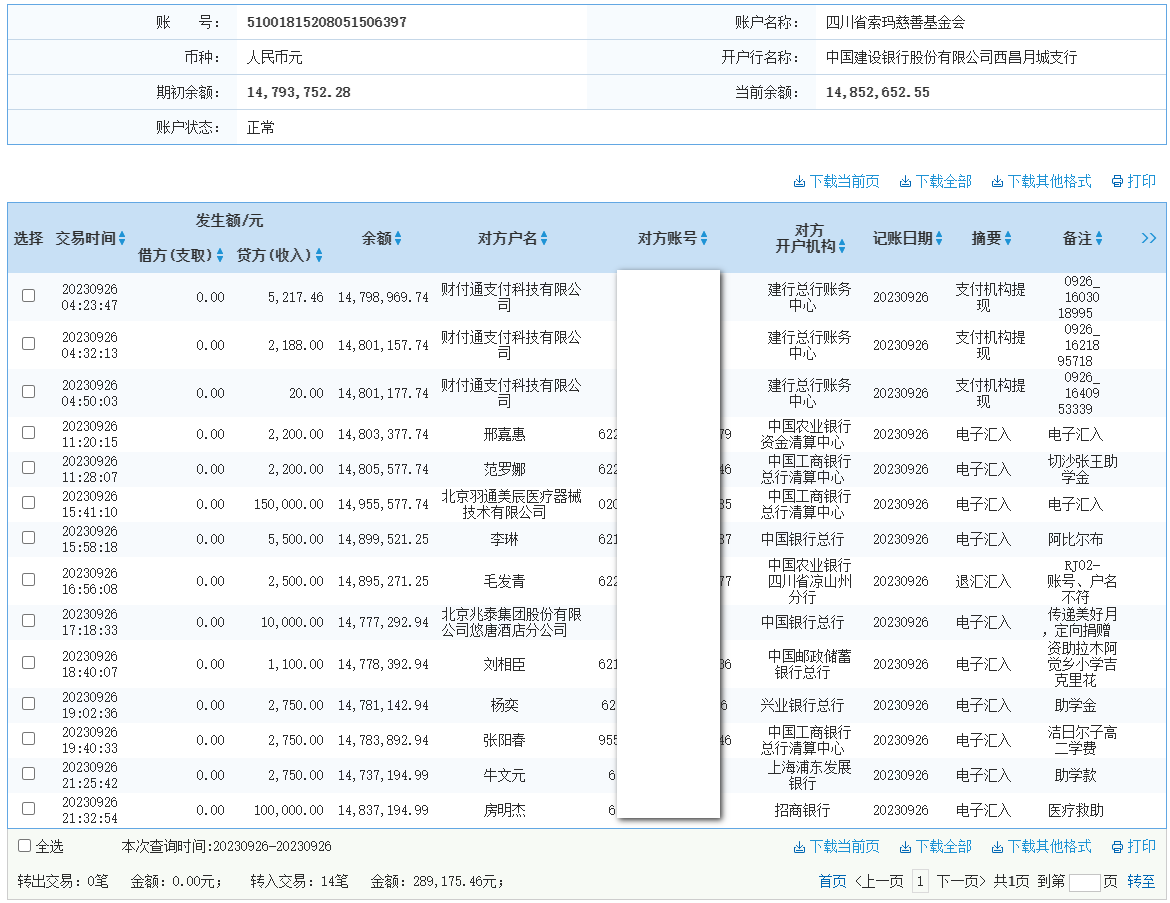Click top 打印 print link
Screen dimensions: 1170x903
click(x=1133, y=181)
